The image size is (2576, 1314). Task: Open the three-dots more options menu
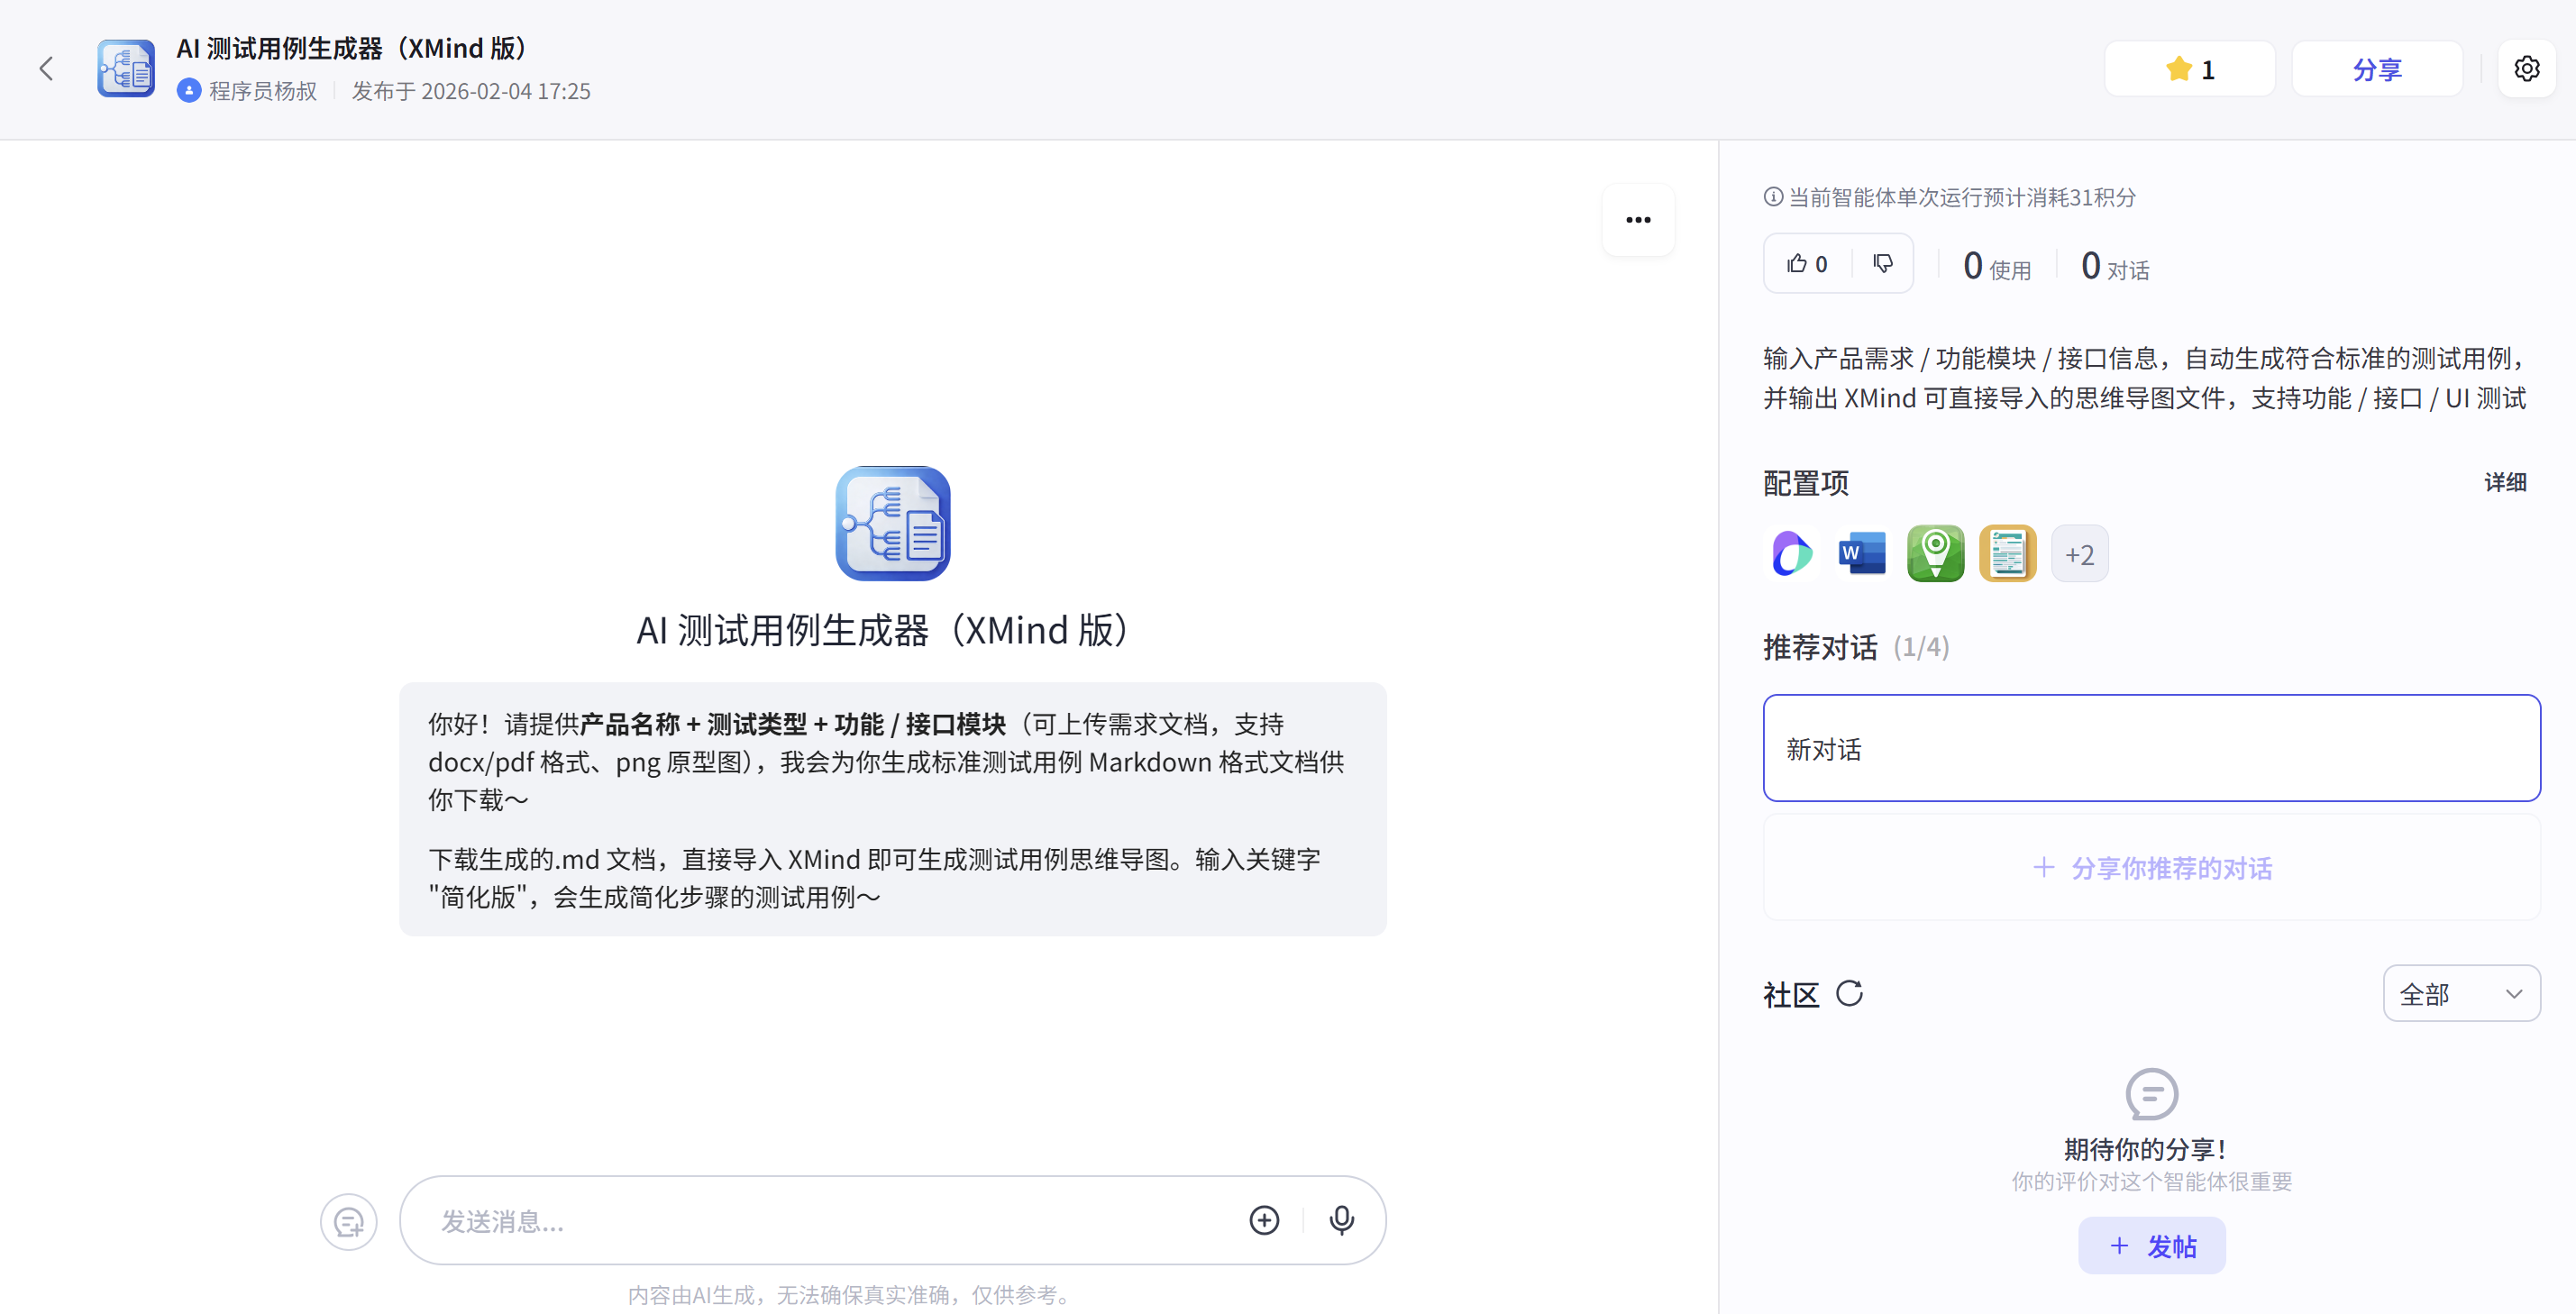[1638, 220]
